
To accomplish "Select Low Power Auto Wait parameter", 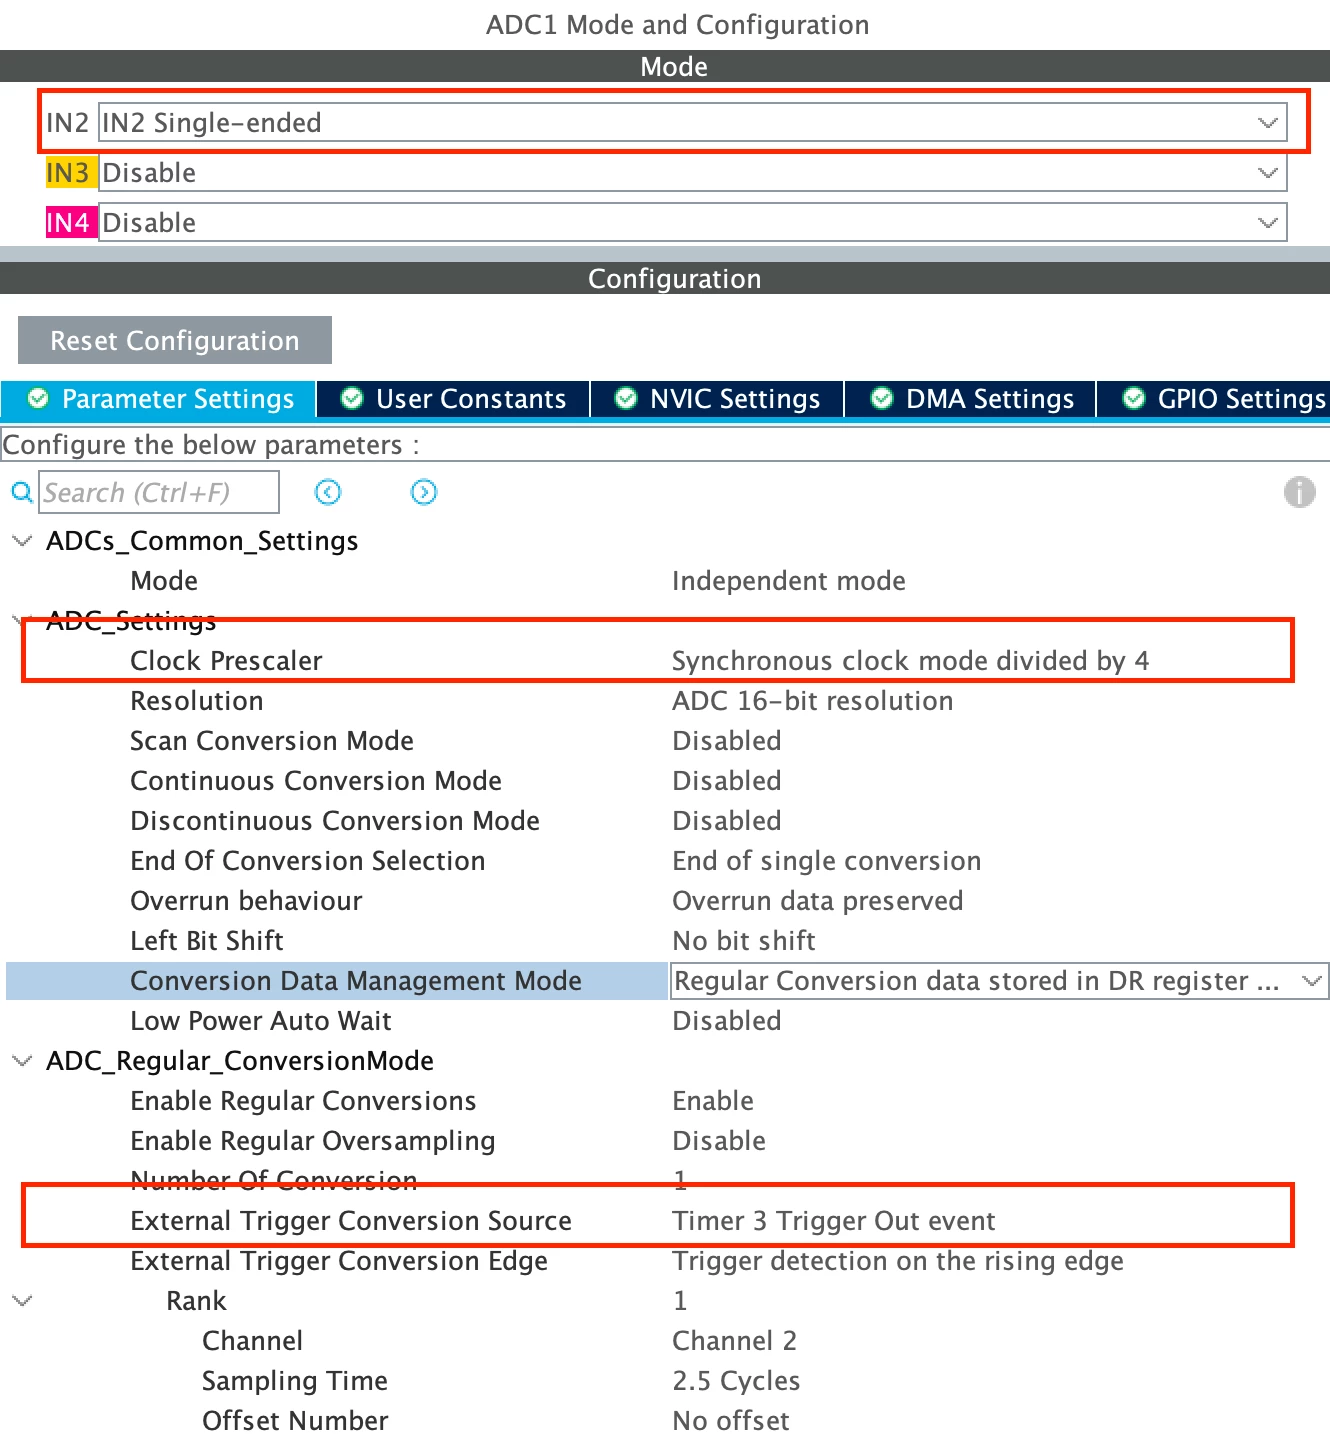I will 261,1021.
